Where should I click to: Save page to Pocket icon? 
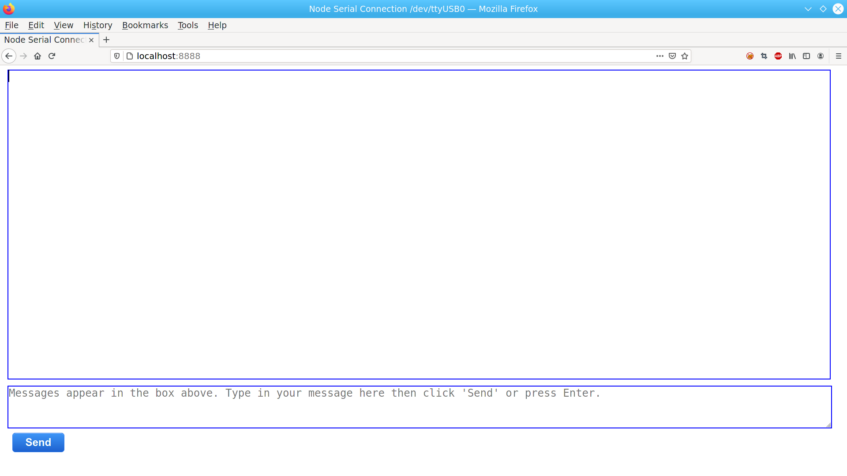coord(672,56)
